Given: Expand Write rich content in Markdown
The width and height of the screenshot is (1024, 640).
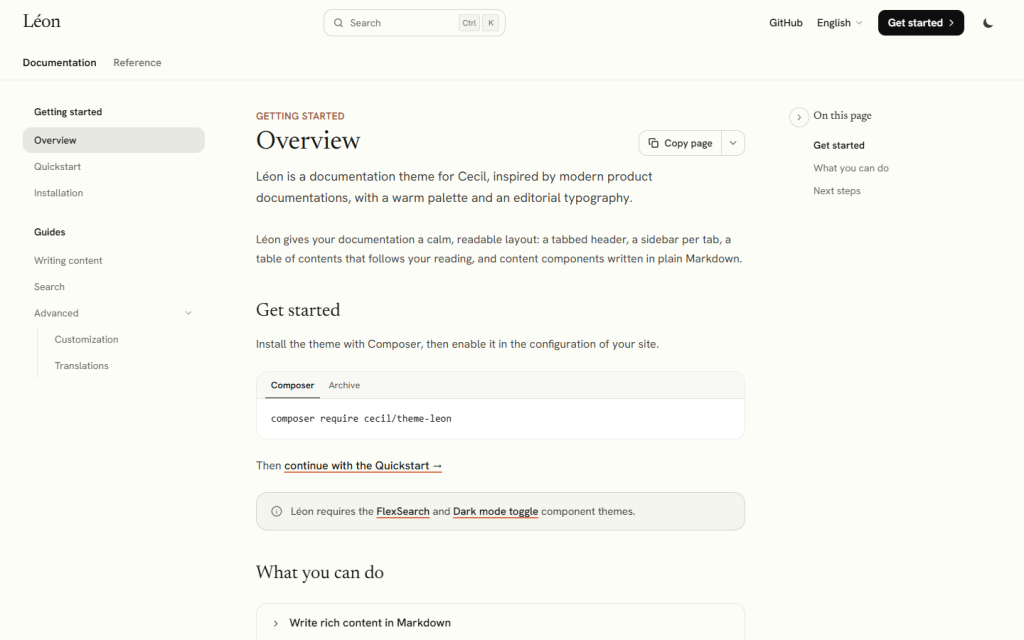Looking at the screenshot, I should (370, 623).
